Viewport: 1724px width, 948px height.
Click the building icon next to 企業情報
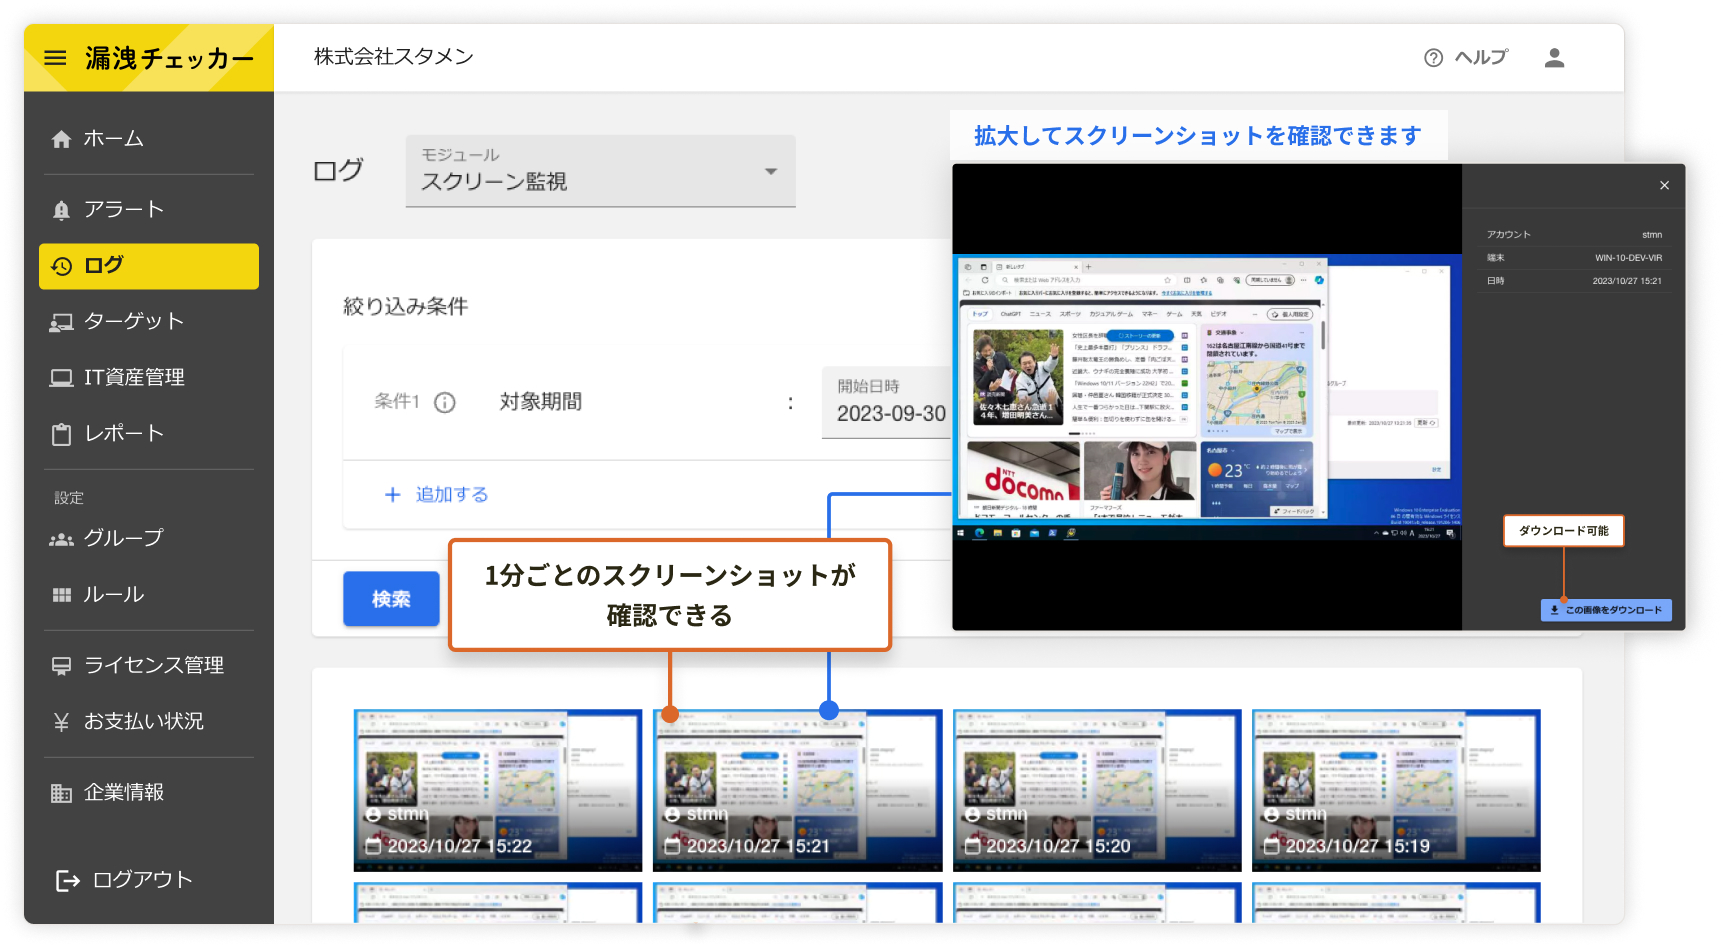pyautogui.click(x=61, y=793)
